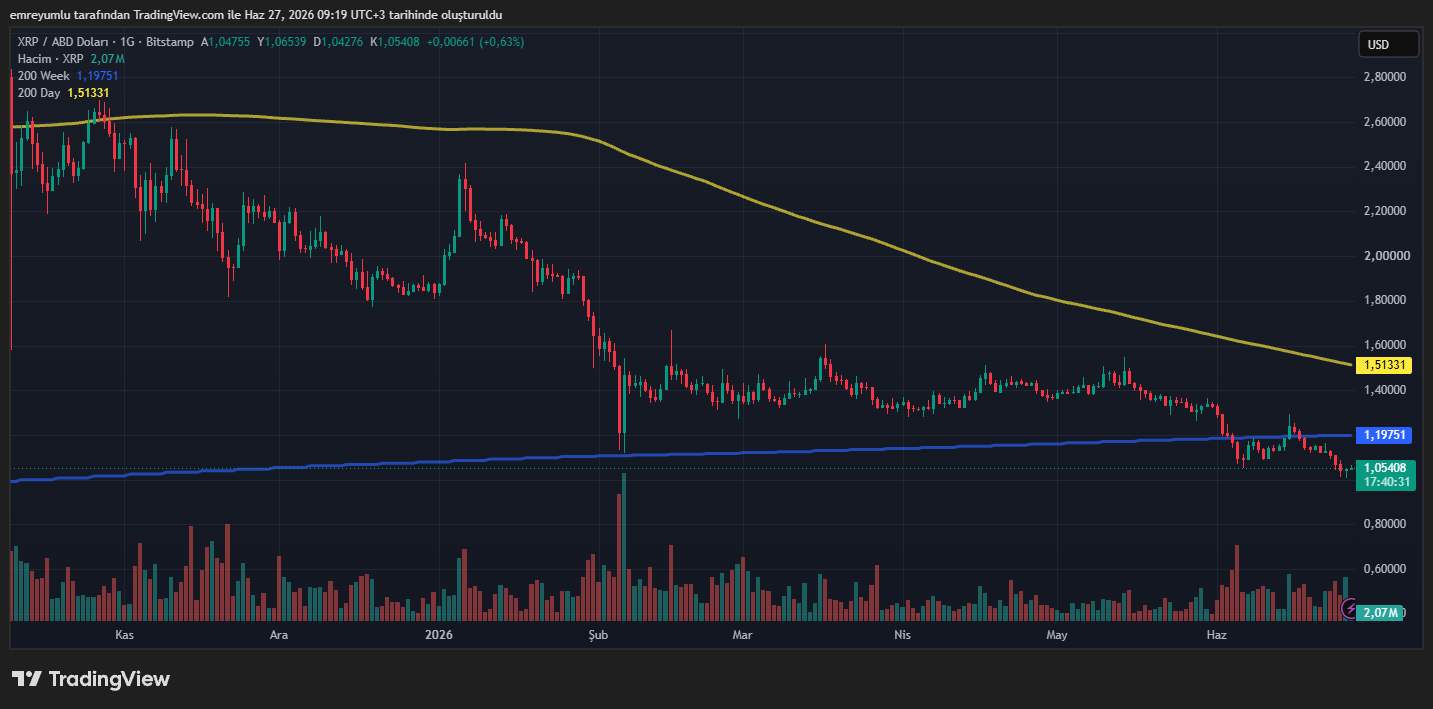This screenshot has height=709, width=1433.
Task: Click the blue 1,19751 price axis label
Action: tap(1385, 435)
